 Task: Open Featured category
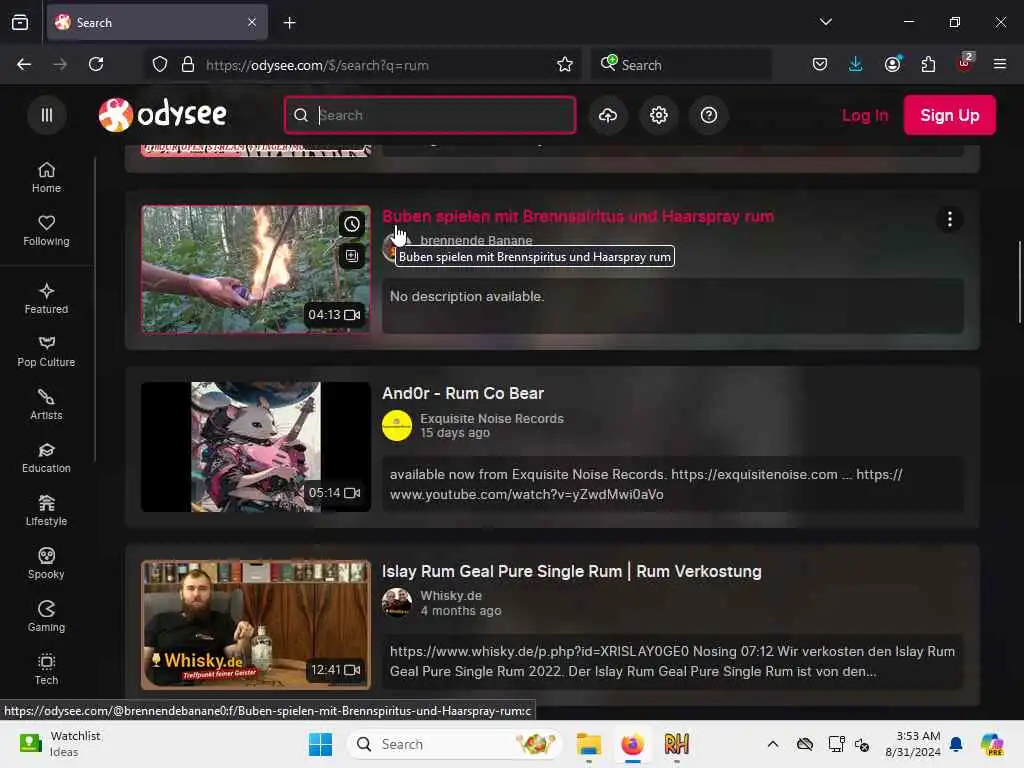(46, 298)
